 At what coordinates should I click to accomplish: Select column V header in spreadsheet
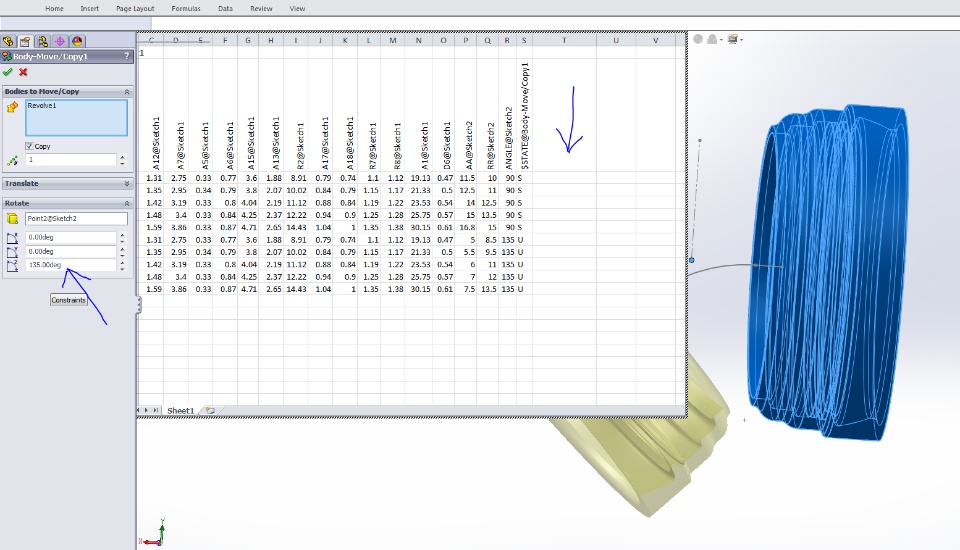coord(655,40)
